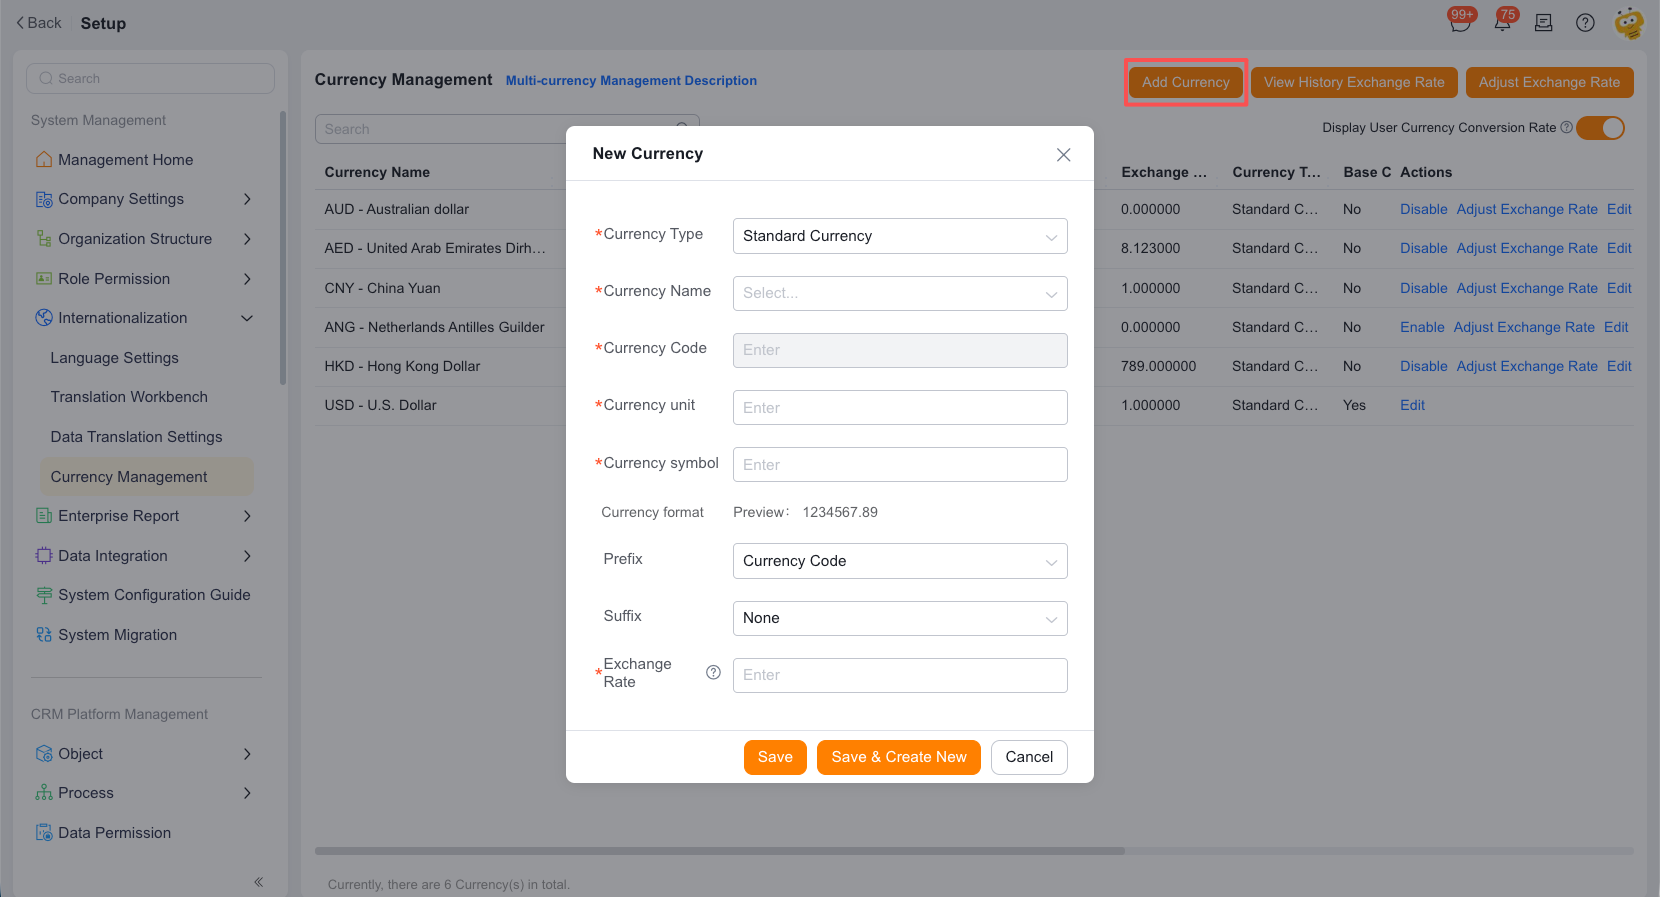This screenshot has height=897, width=1660.
Task: Open Data Translation Settings menu item
Action: click(x=137, y=437)
